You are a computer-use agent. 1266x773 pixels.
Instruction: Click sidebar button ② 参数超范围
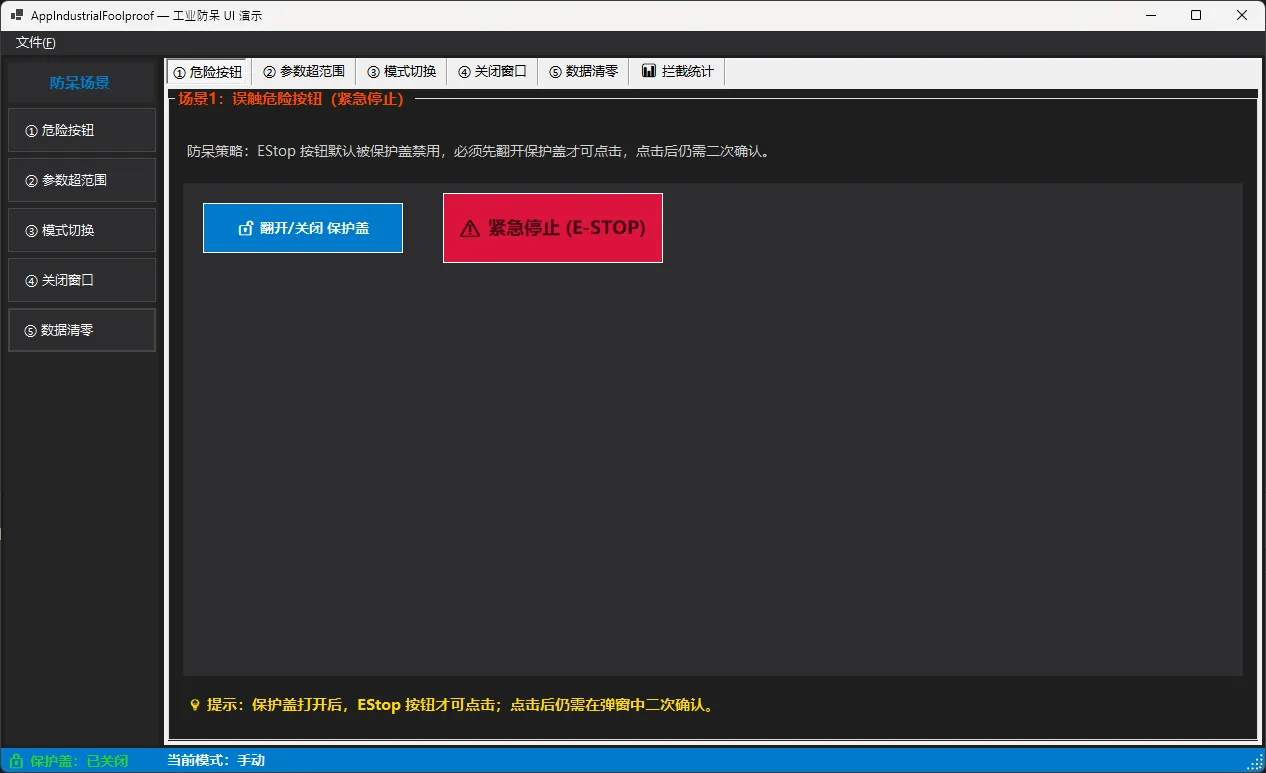coord(82,180)
